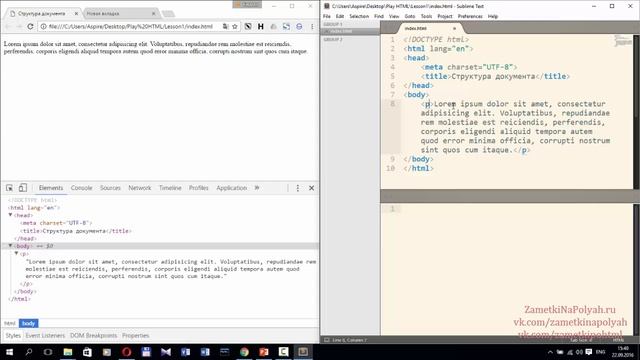Toggle the DevTools device toolbar
This screenshot has width=640, height=360.
[23, 188]
